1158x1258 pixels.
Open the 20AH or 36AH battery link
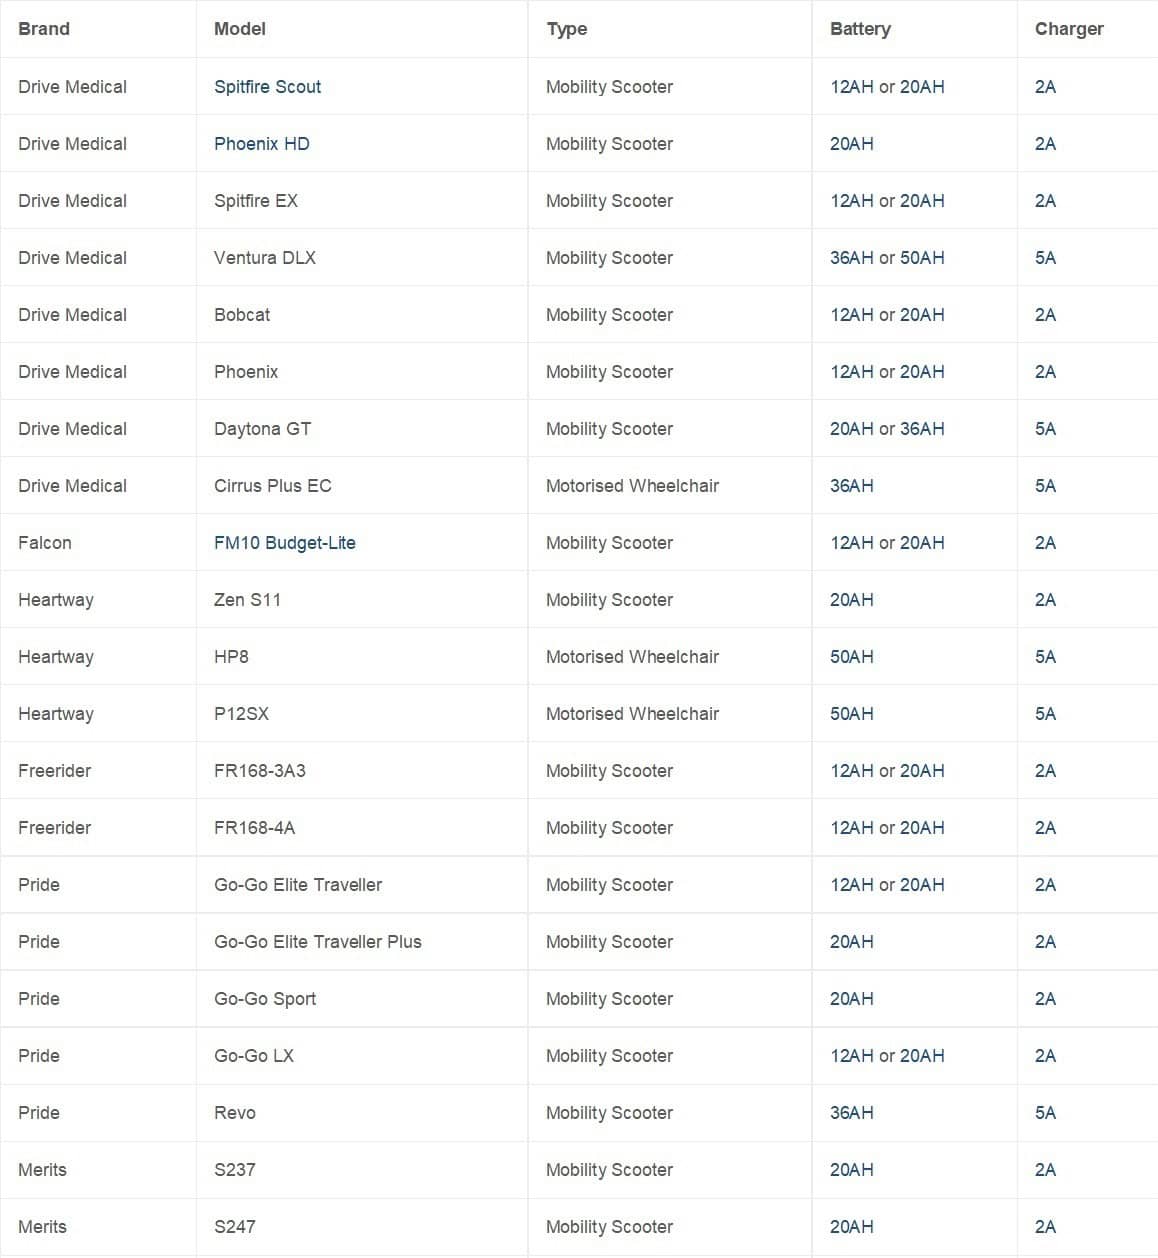(x=886, y=429)
